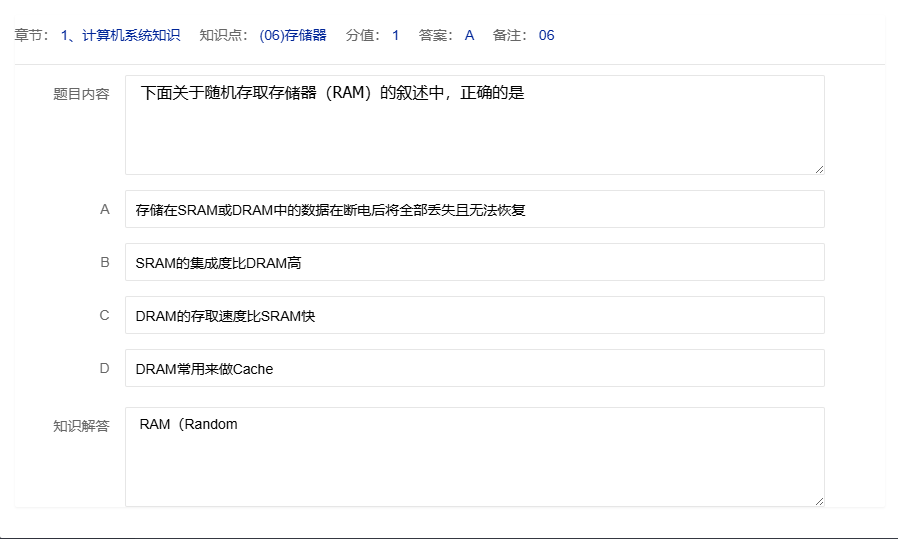Viewport: 898px width, 539px height.
Task: Click the "B" option label
Action: [104, 263]
